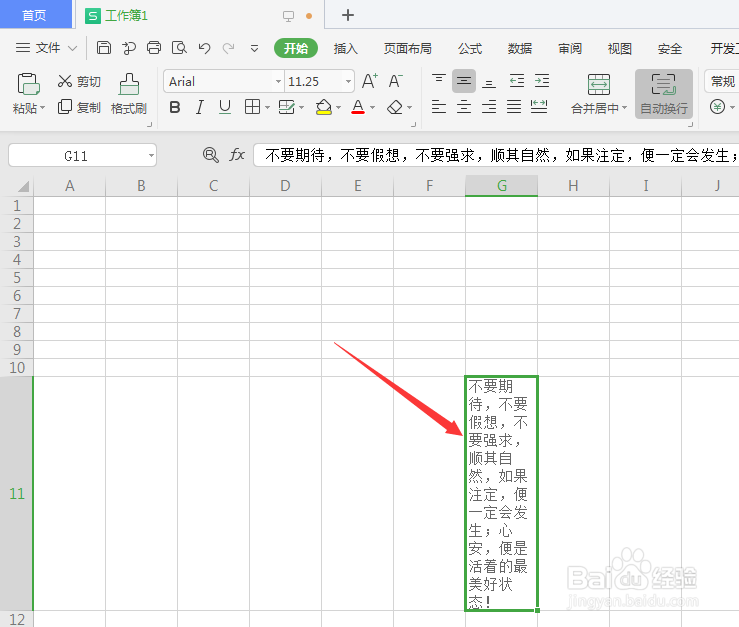Justify text alignment
739x627 pixels.
[514, 107]
